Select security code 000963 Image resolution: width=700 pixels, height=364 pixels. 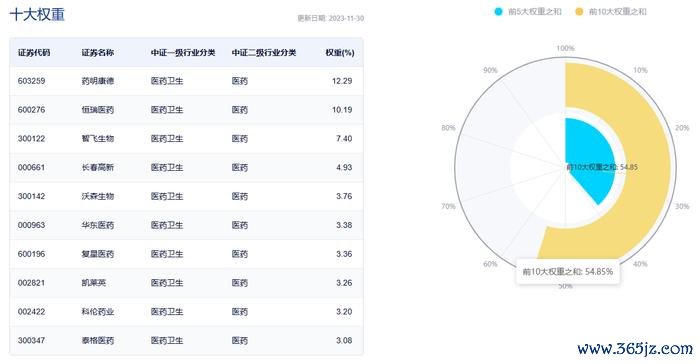point(31,225)
